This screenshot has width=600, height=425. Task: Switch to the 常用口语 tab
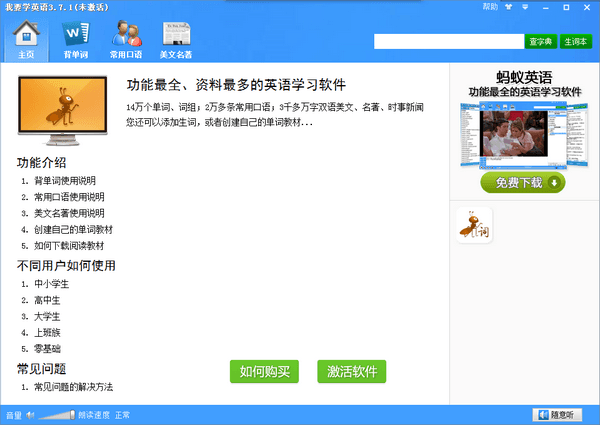126,40
